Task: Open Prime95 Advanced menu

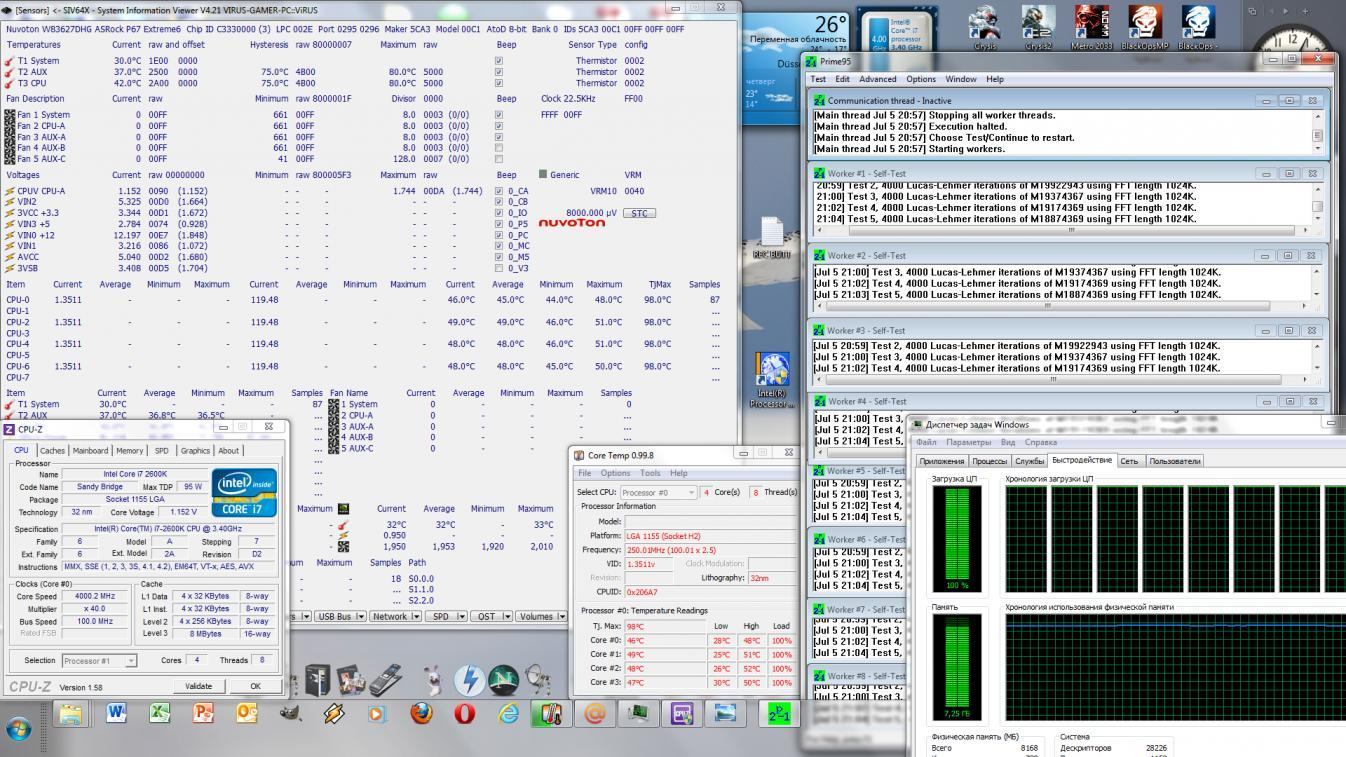Action: pos(878,79)
